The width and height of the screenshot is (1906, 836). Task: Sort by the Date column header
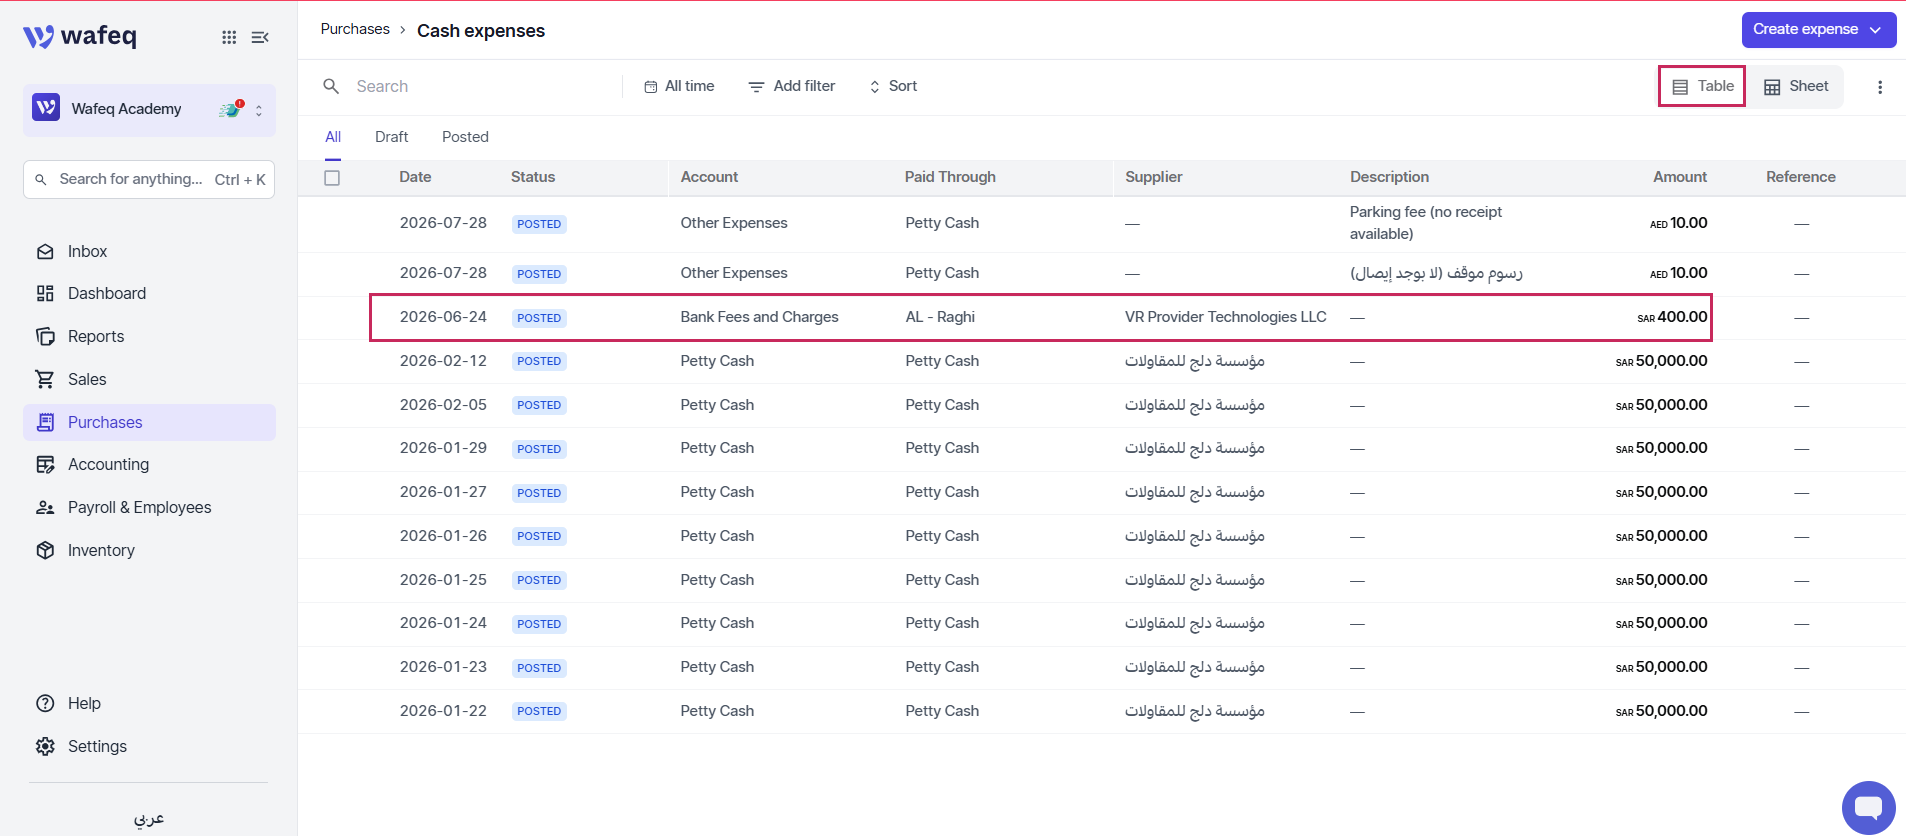point(415,178)
